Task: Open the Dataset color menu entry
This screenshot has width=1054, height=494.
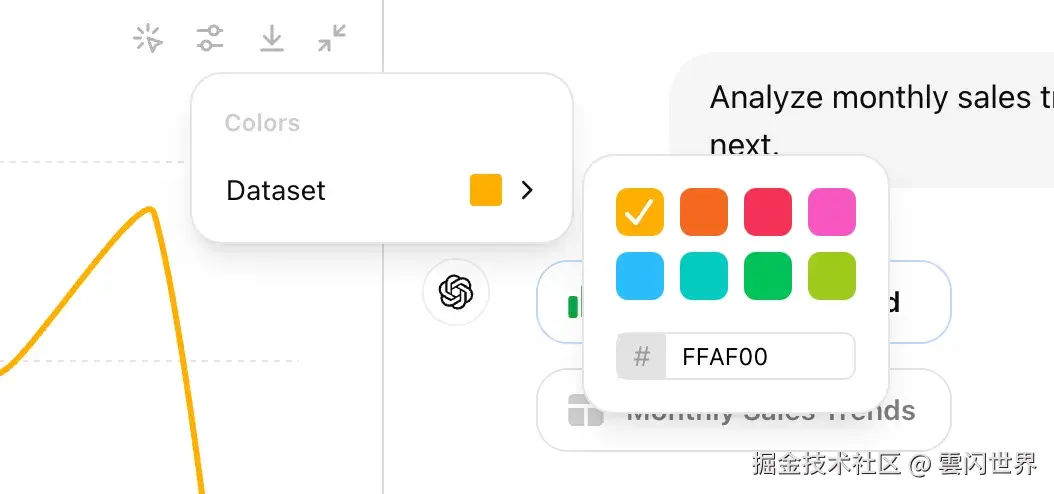Action: tap(276, 191)
